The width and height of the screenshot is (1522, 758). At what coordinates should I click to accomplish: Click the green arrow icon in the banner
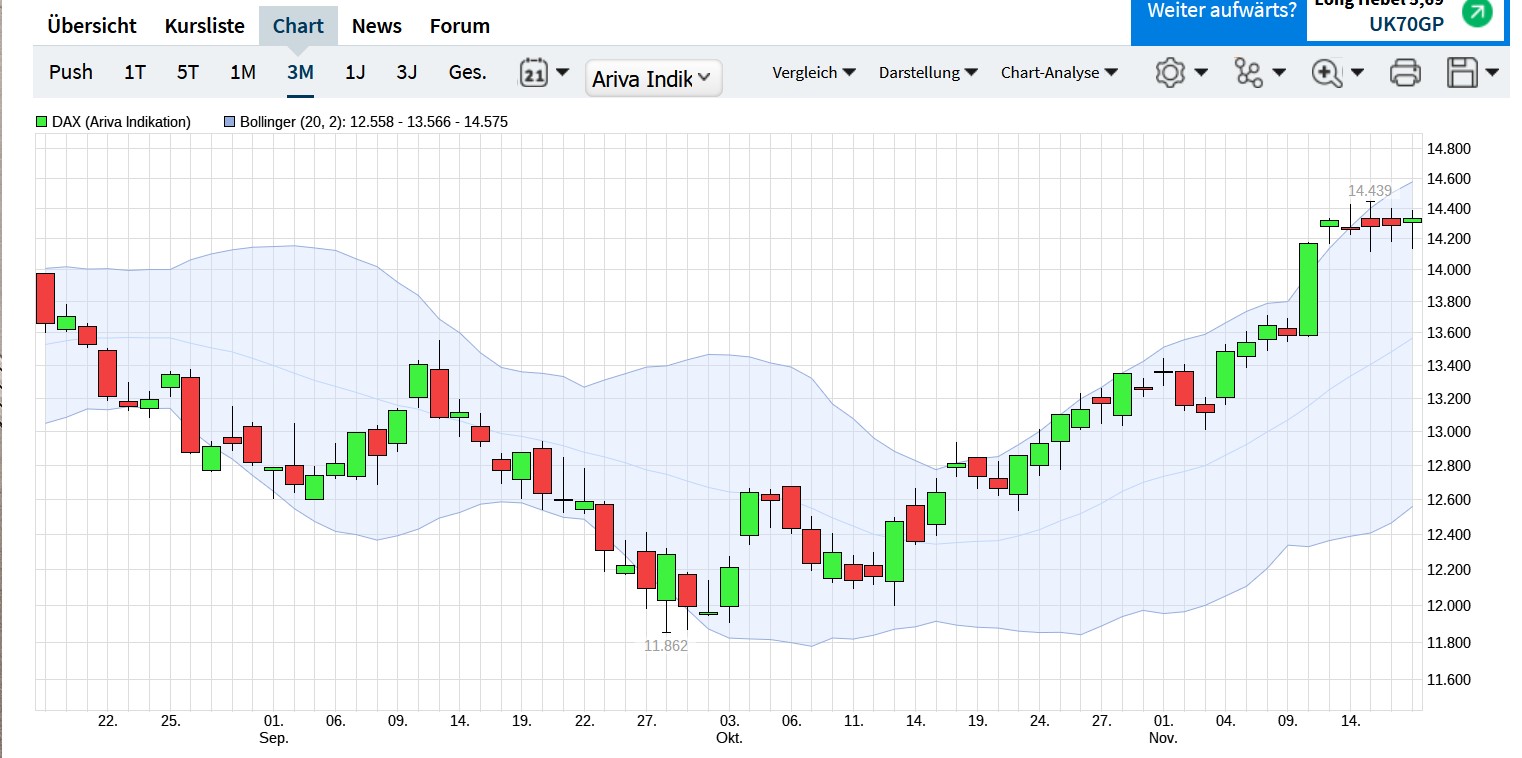click(1476, 13)
